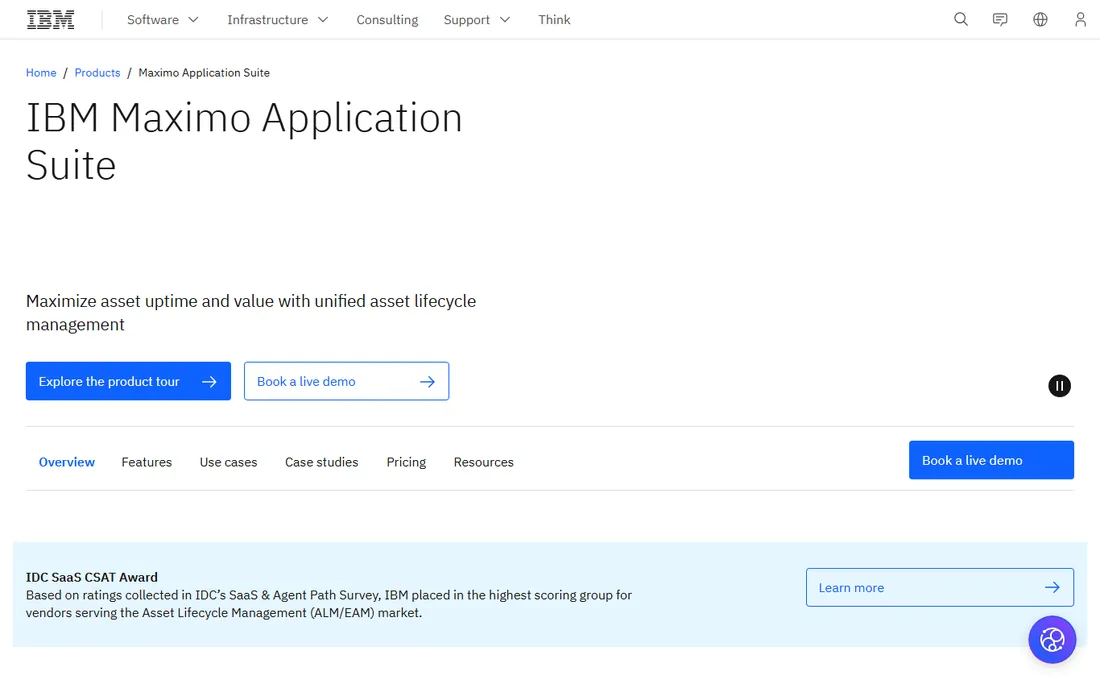This screenshot has width=1100, height=688.
Task: Click Learn more in award banner
Action: (x=939, y=588)
